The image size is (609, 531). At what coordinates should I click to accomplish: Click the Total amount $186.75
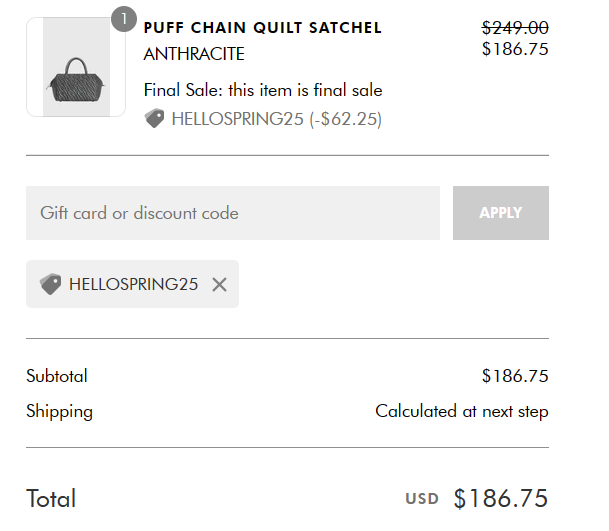click(x=501, y=498)
